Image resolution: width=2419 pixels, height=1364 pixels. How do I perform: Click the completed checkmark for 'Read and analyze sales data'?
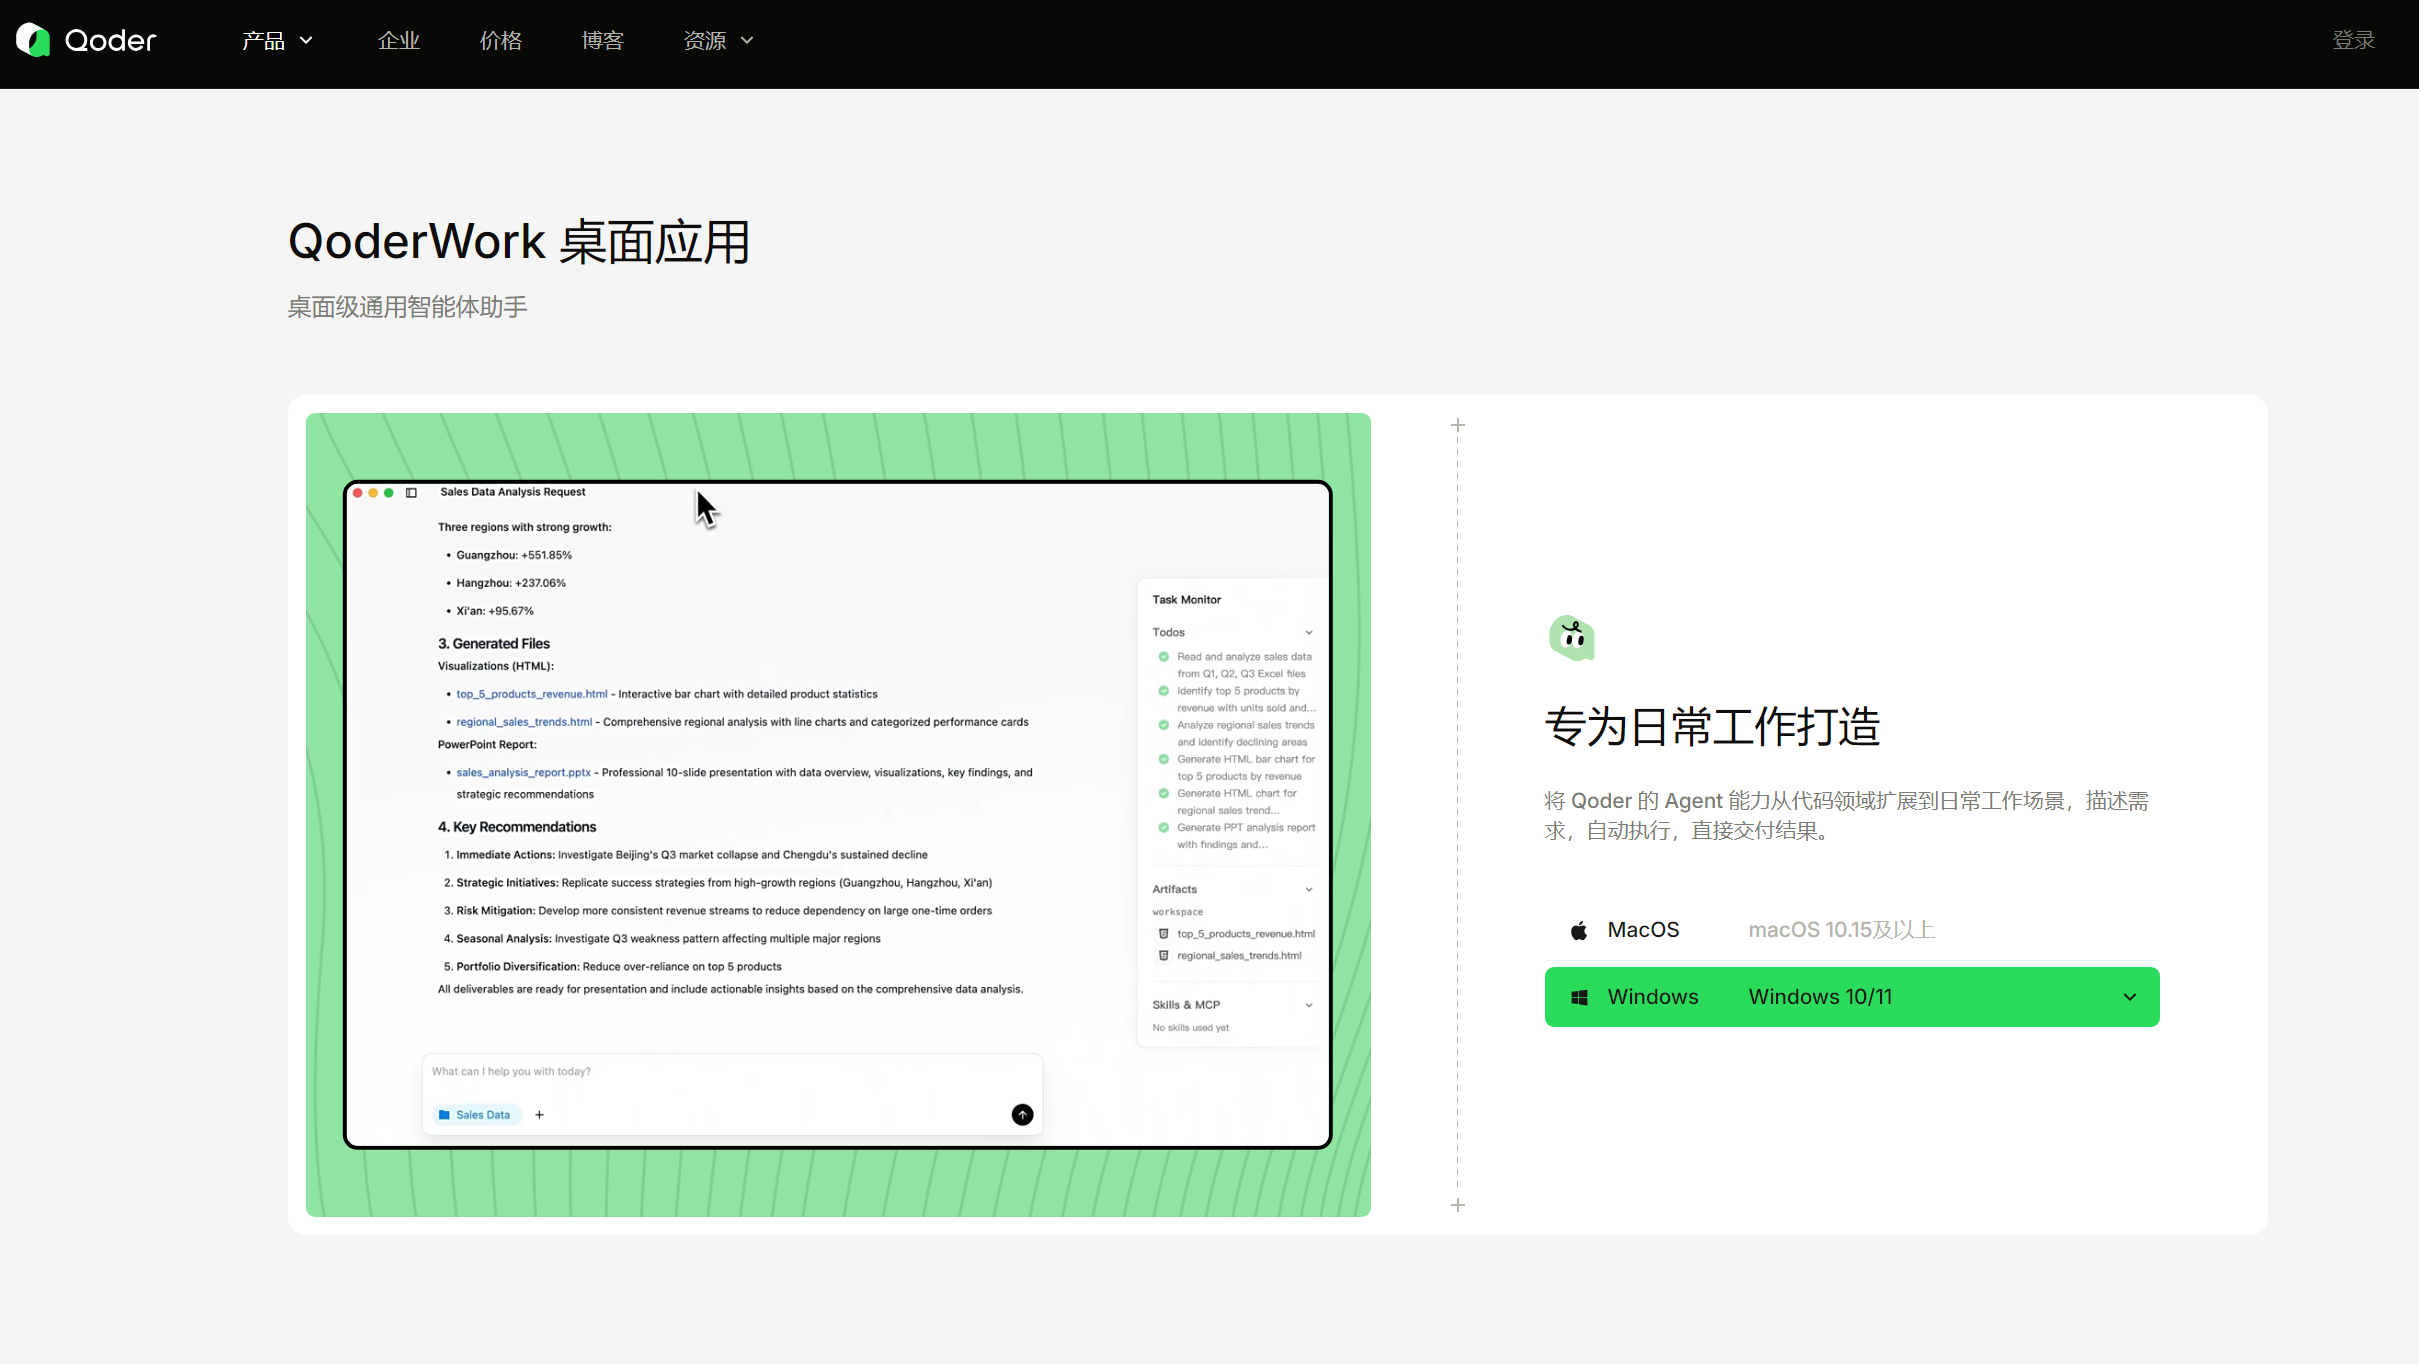coord(1163,657)
